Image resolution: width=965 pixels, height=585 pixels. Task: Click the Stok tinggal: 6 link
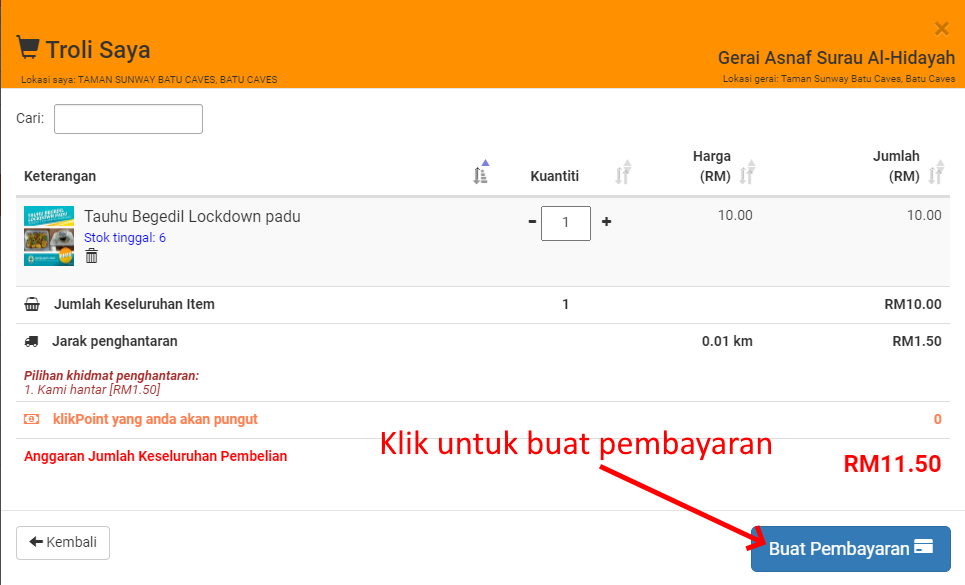pos(125,238)
